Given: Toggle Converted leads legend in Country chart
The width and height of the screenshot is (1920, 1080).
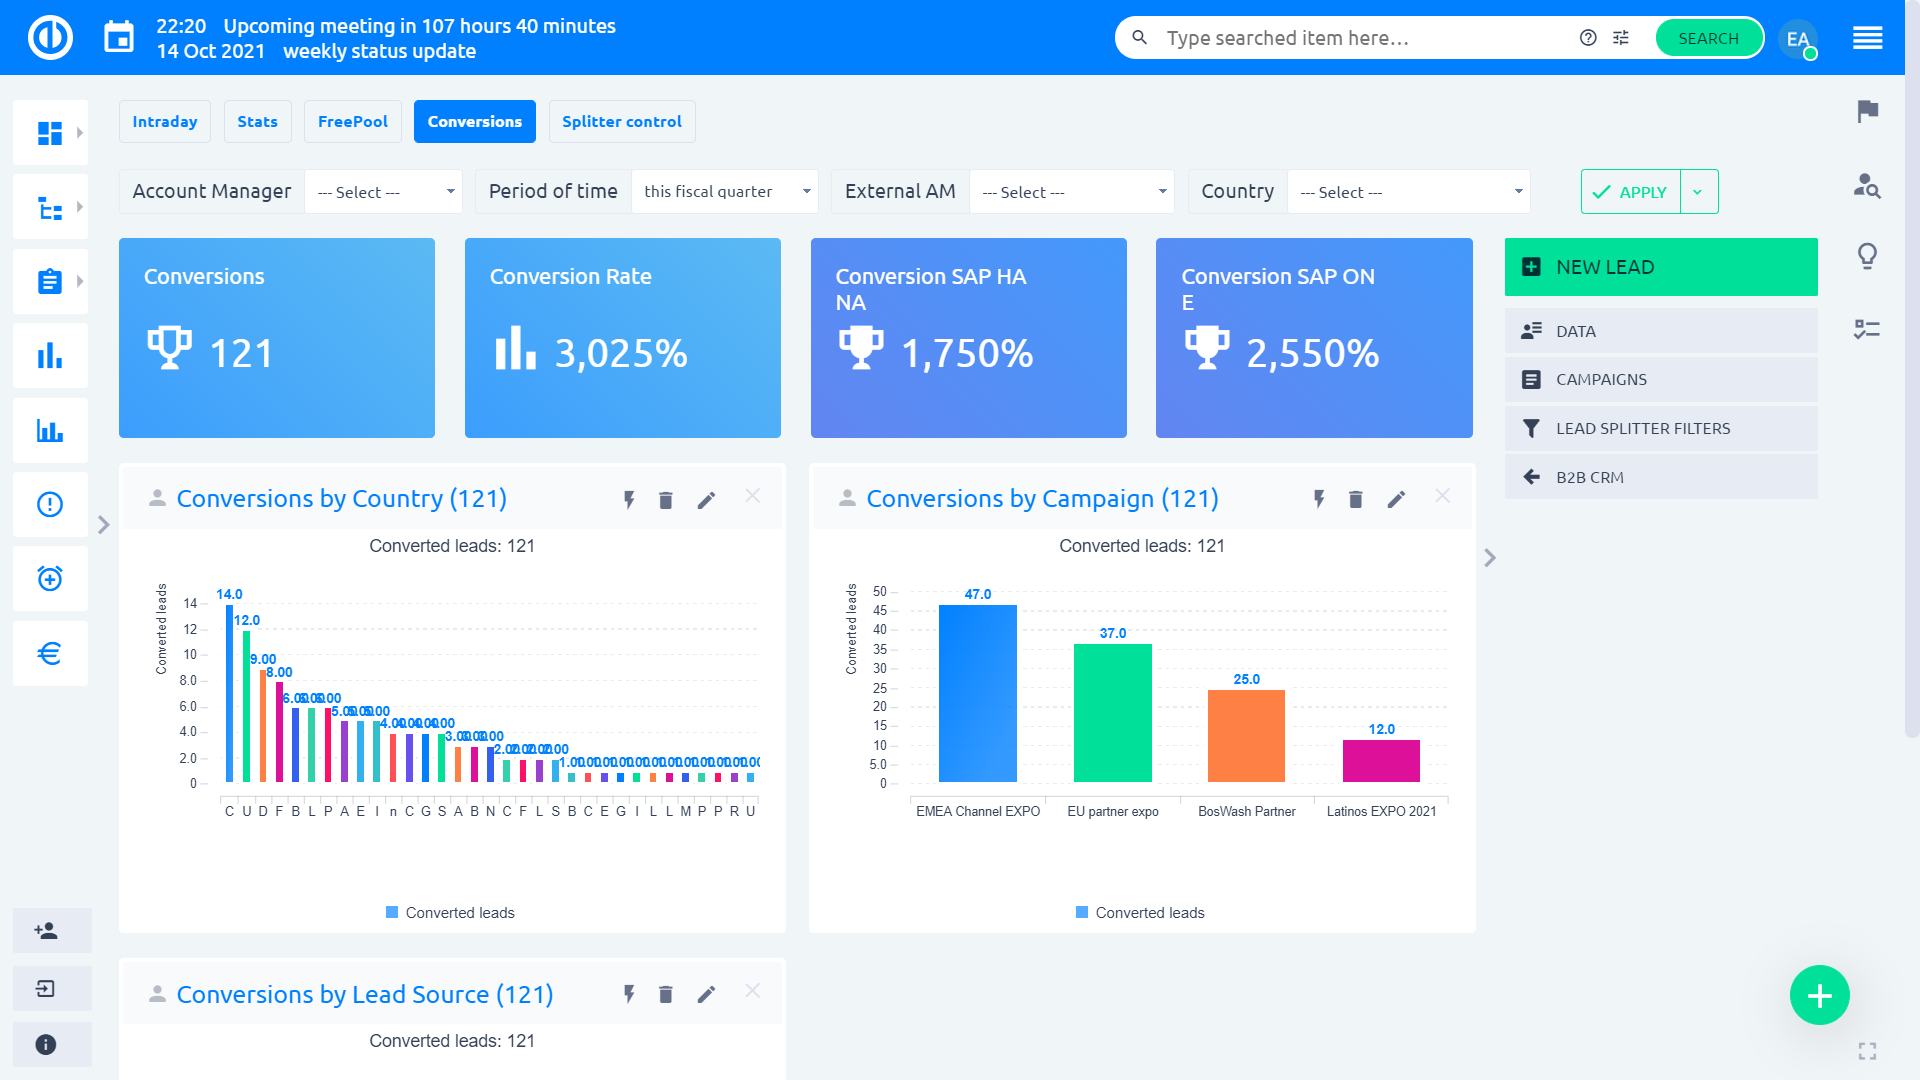Looking at the screenshot, I should tap(450, 913).
